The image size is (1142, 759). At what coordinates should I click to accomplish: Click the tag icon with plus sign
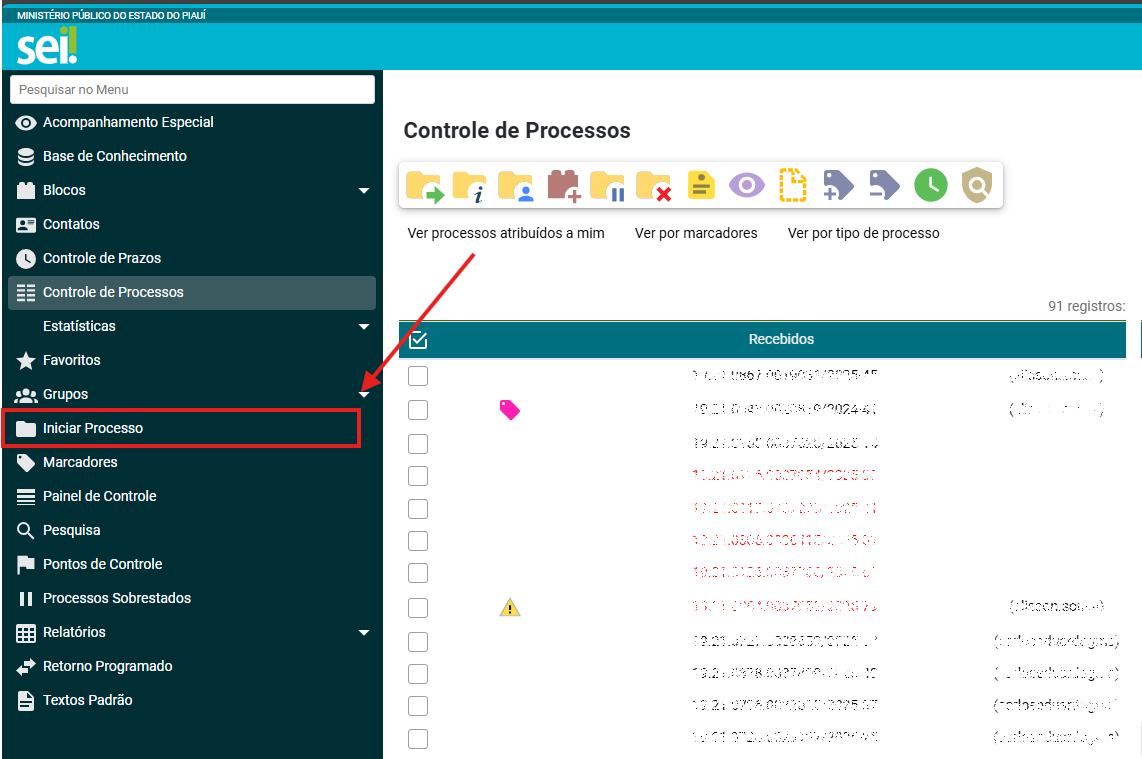[838, 186]
